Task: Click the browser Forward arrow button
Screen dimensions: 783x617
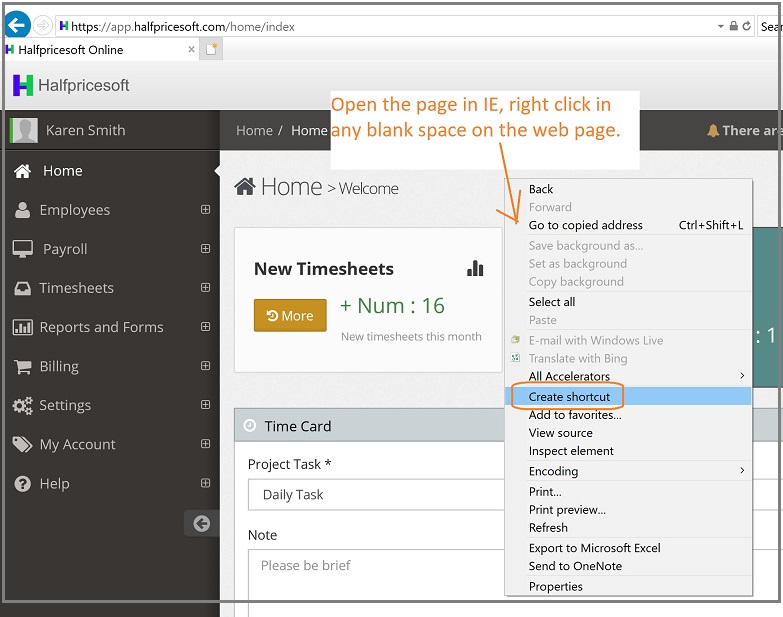Action: tap(43, 25)
